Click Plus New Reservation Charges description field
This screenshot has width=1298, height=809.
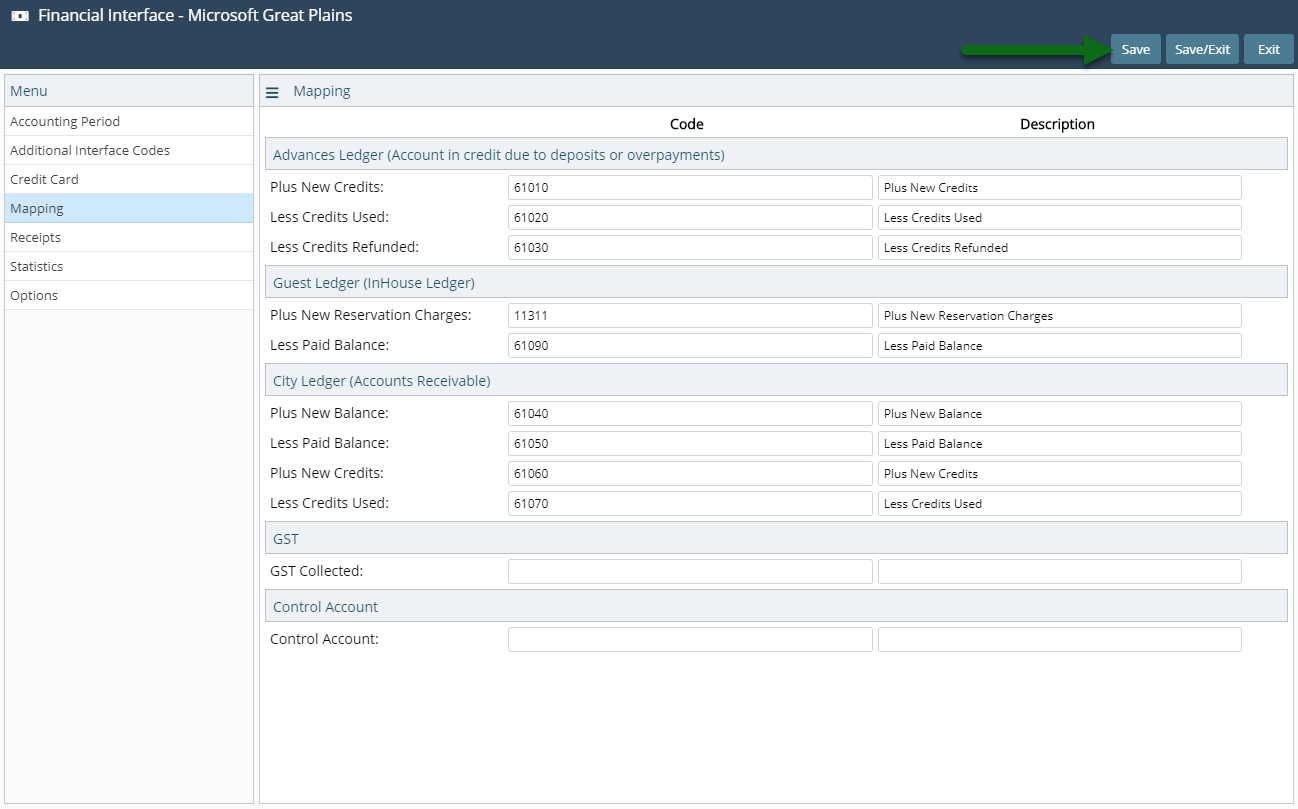[x=1060, y=315]
